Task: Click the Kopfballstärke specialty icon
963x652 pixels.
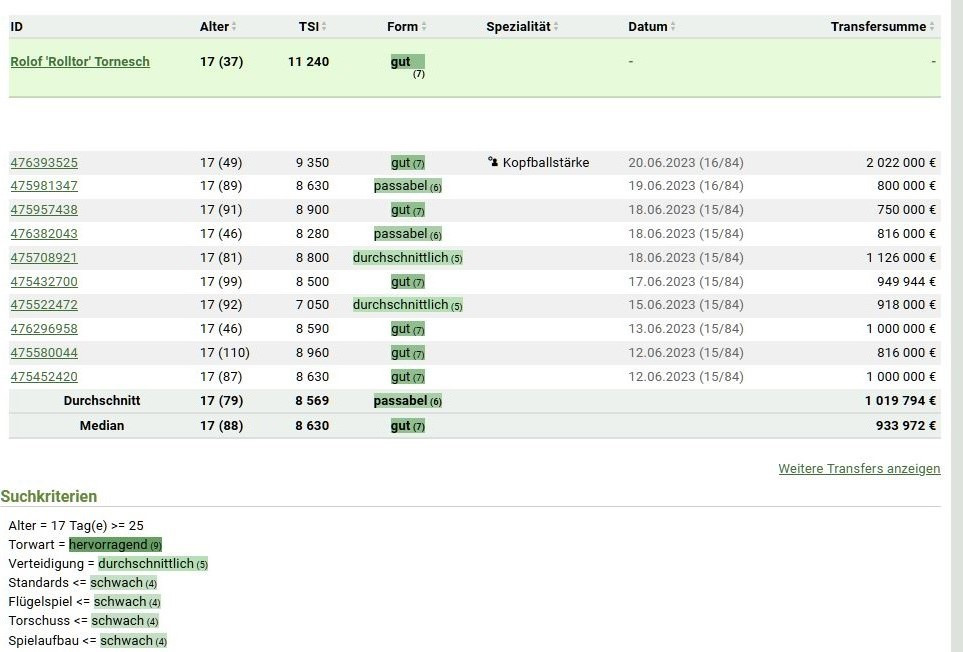Action: pyautogui.click(x=493, y=162)
